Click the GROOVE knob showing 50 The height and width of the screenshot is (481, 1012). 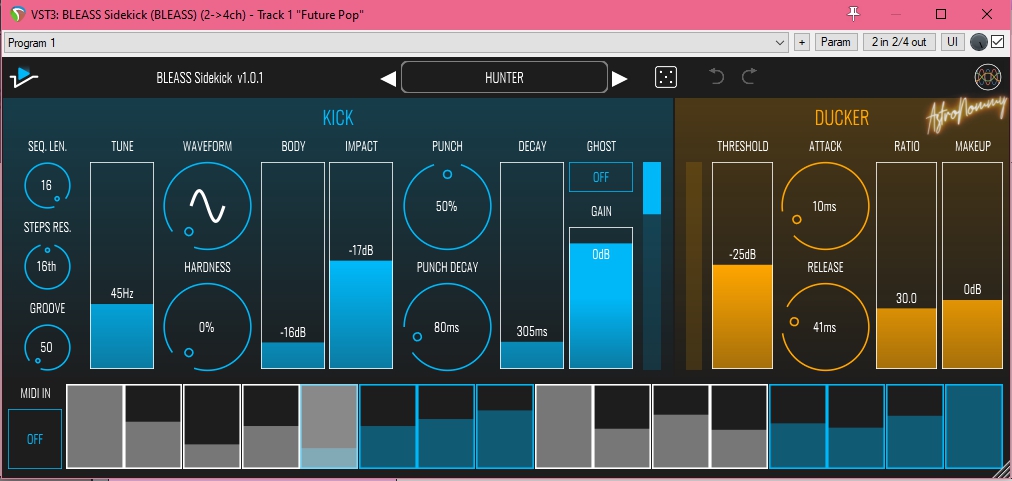(x=46, y=347)
